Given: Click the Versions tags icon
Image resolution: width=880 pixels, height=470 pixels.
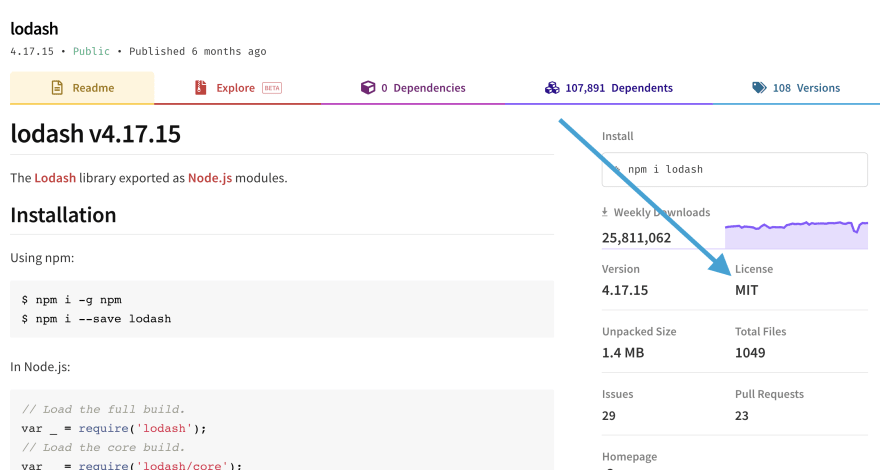Looking at the screenshot, I should [759, 88].
